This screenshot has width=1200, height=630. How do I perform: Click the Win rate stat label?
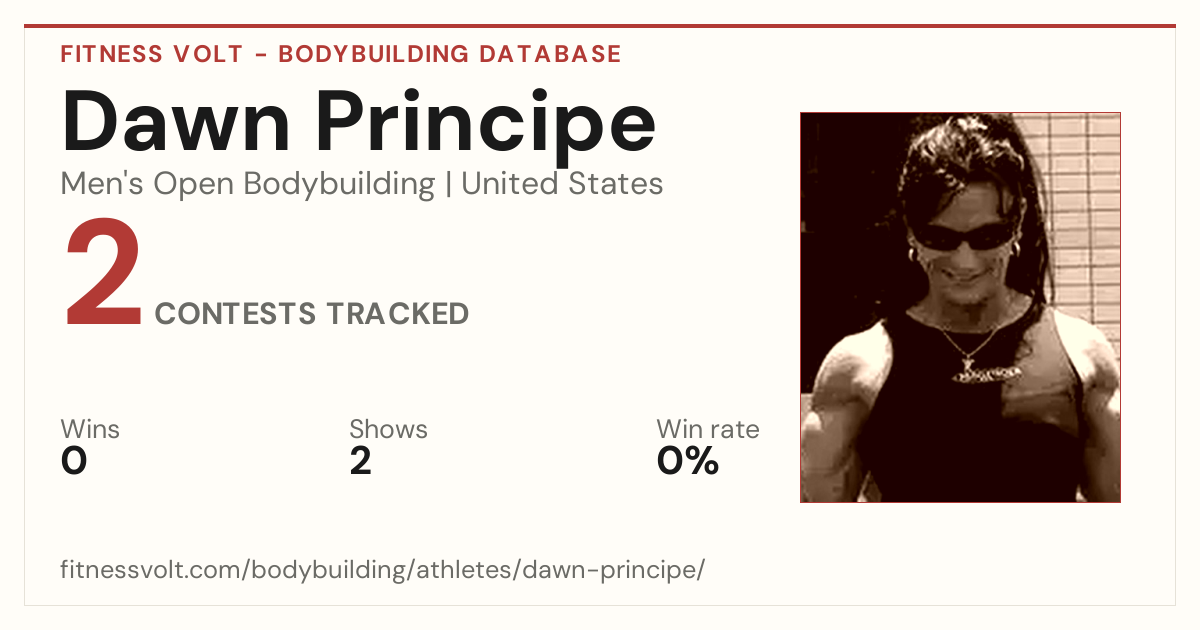click(x=708, y=429)
